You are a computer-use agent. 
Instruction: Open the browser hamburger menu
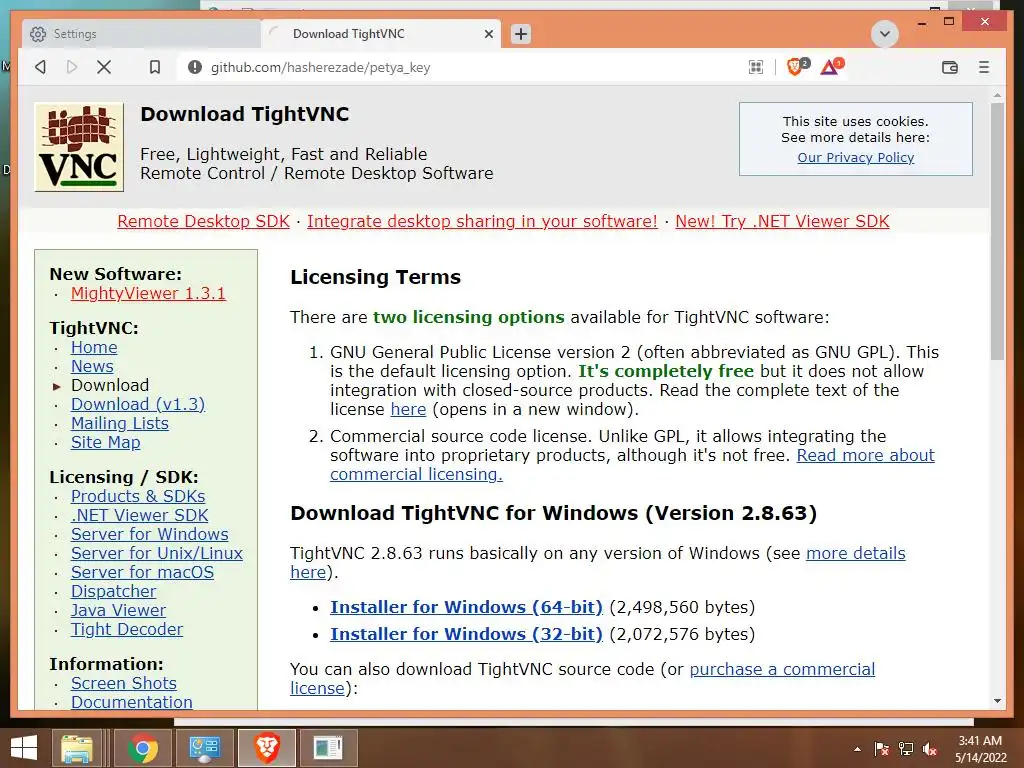pyautogui.click(x=984, y=67)
